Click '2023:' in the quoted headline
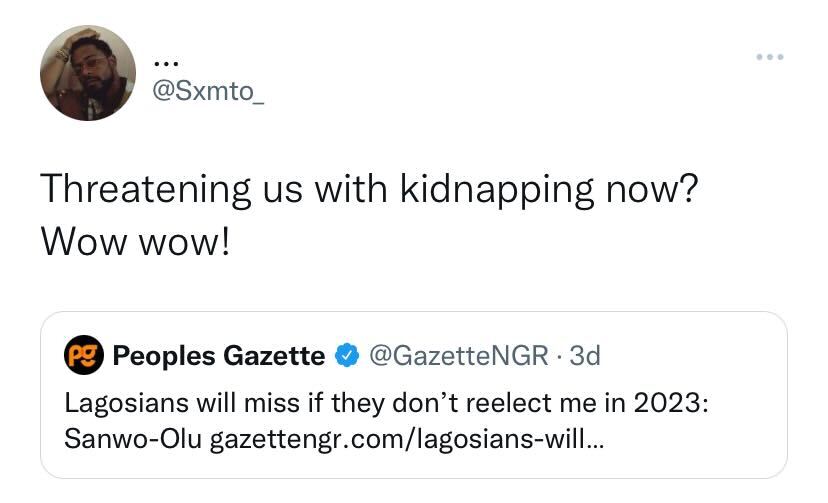The image size is (828, 503). (x=678, y=404)
